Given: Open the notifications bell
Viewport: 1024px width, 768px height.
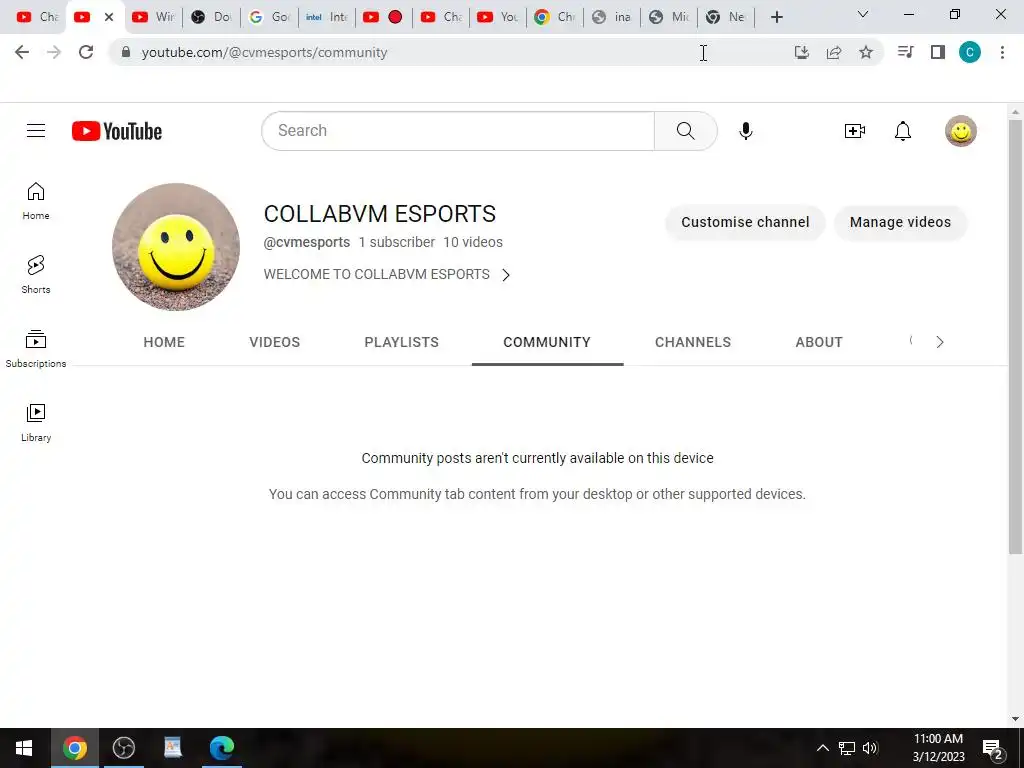Looking at the screenshot, I should click(x=903, y=131).
